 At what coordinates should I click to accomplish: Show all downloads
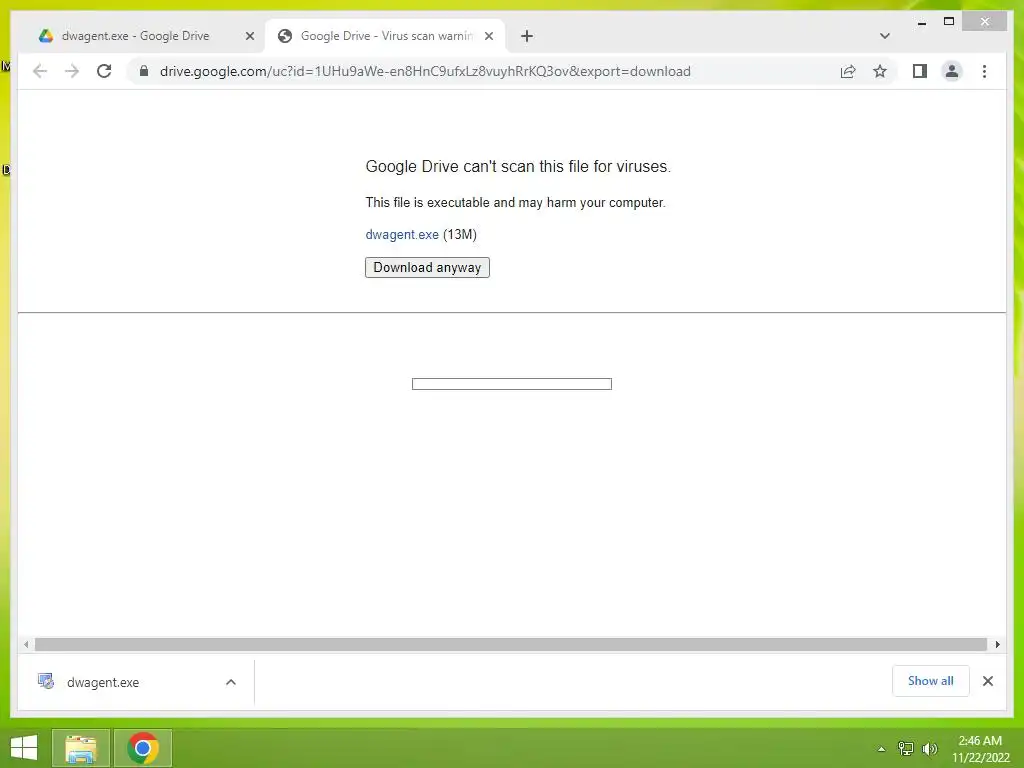pos(931,681)
